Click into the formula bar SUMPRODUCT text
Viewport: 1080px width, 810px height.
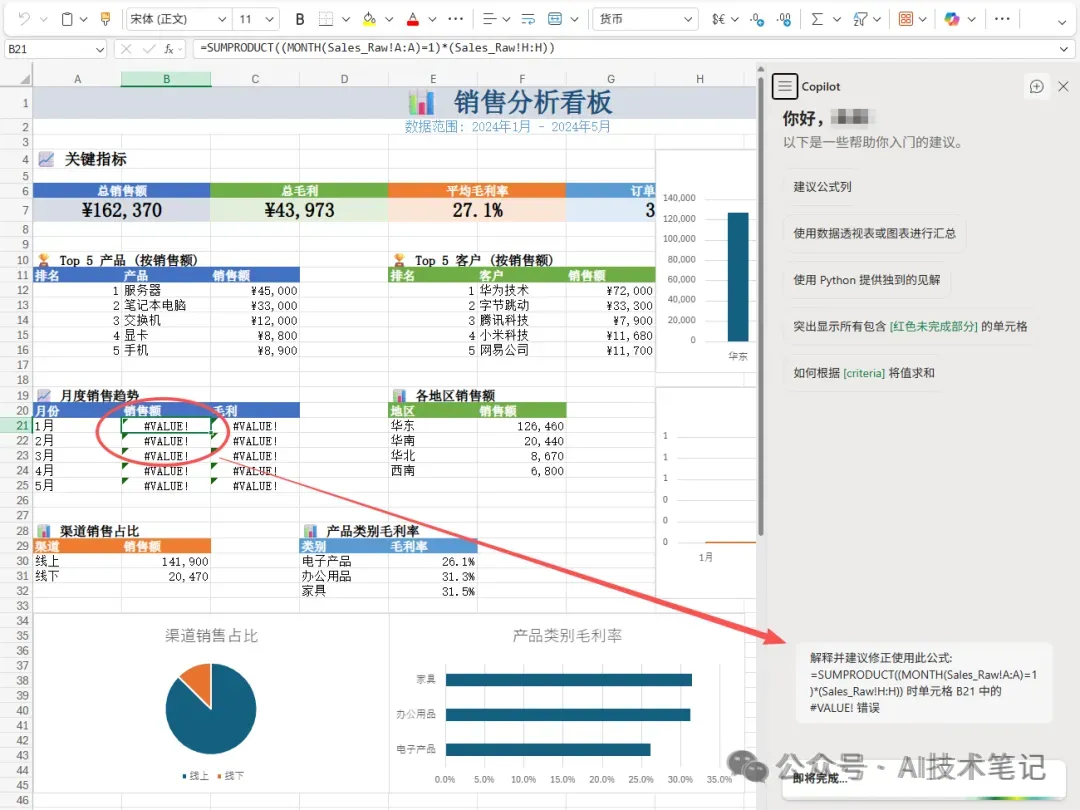tap(377, 48)
